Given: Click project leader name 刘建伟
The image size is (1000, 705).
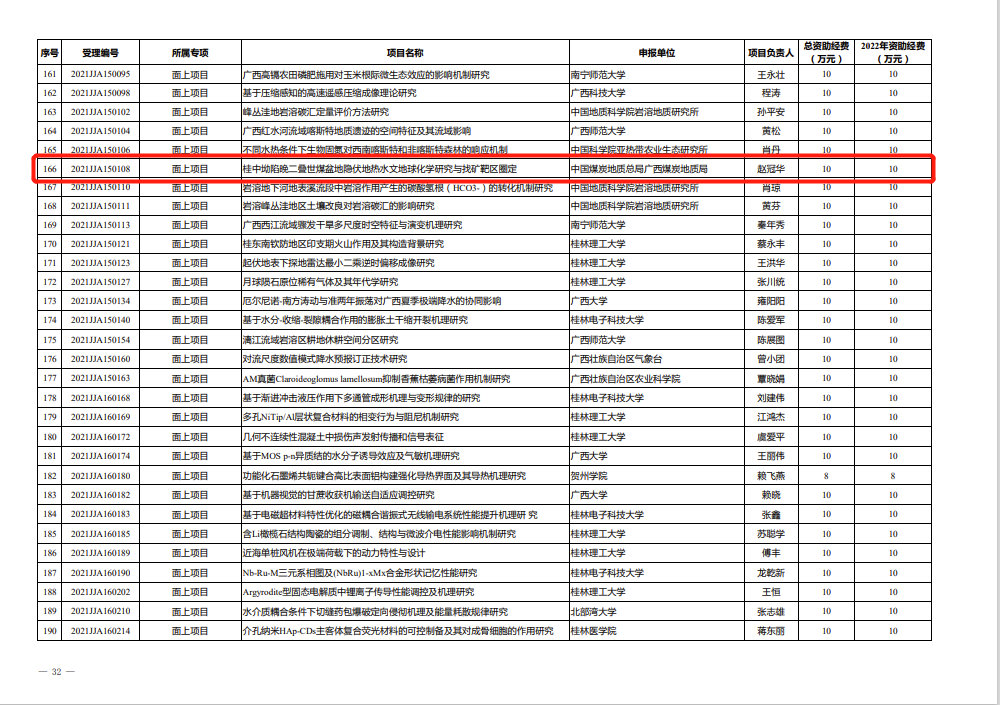Looking at the screenshot, I should click(771, 398).
